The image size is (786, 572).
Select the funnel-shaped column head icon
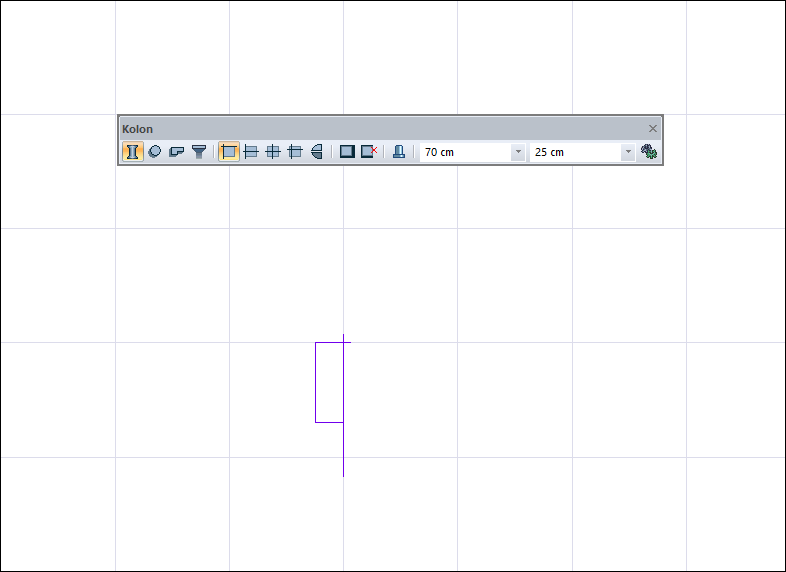pyautogui.click(x=199, y=151)
